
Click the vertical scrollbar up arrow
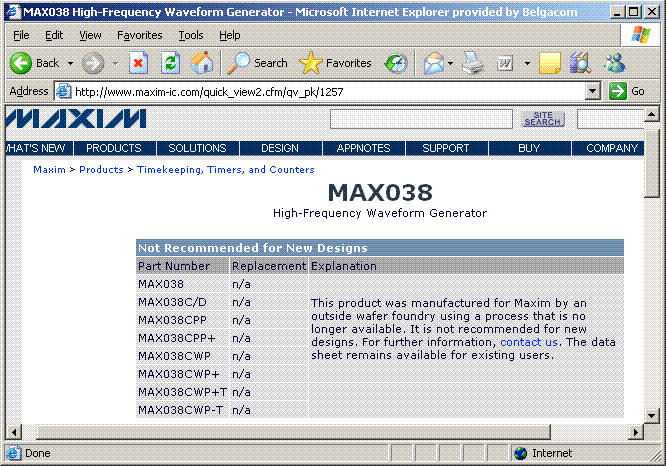652,114
